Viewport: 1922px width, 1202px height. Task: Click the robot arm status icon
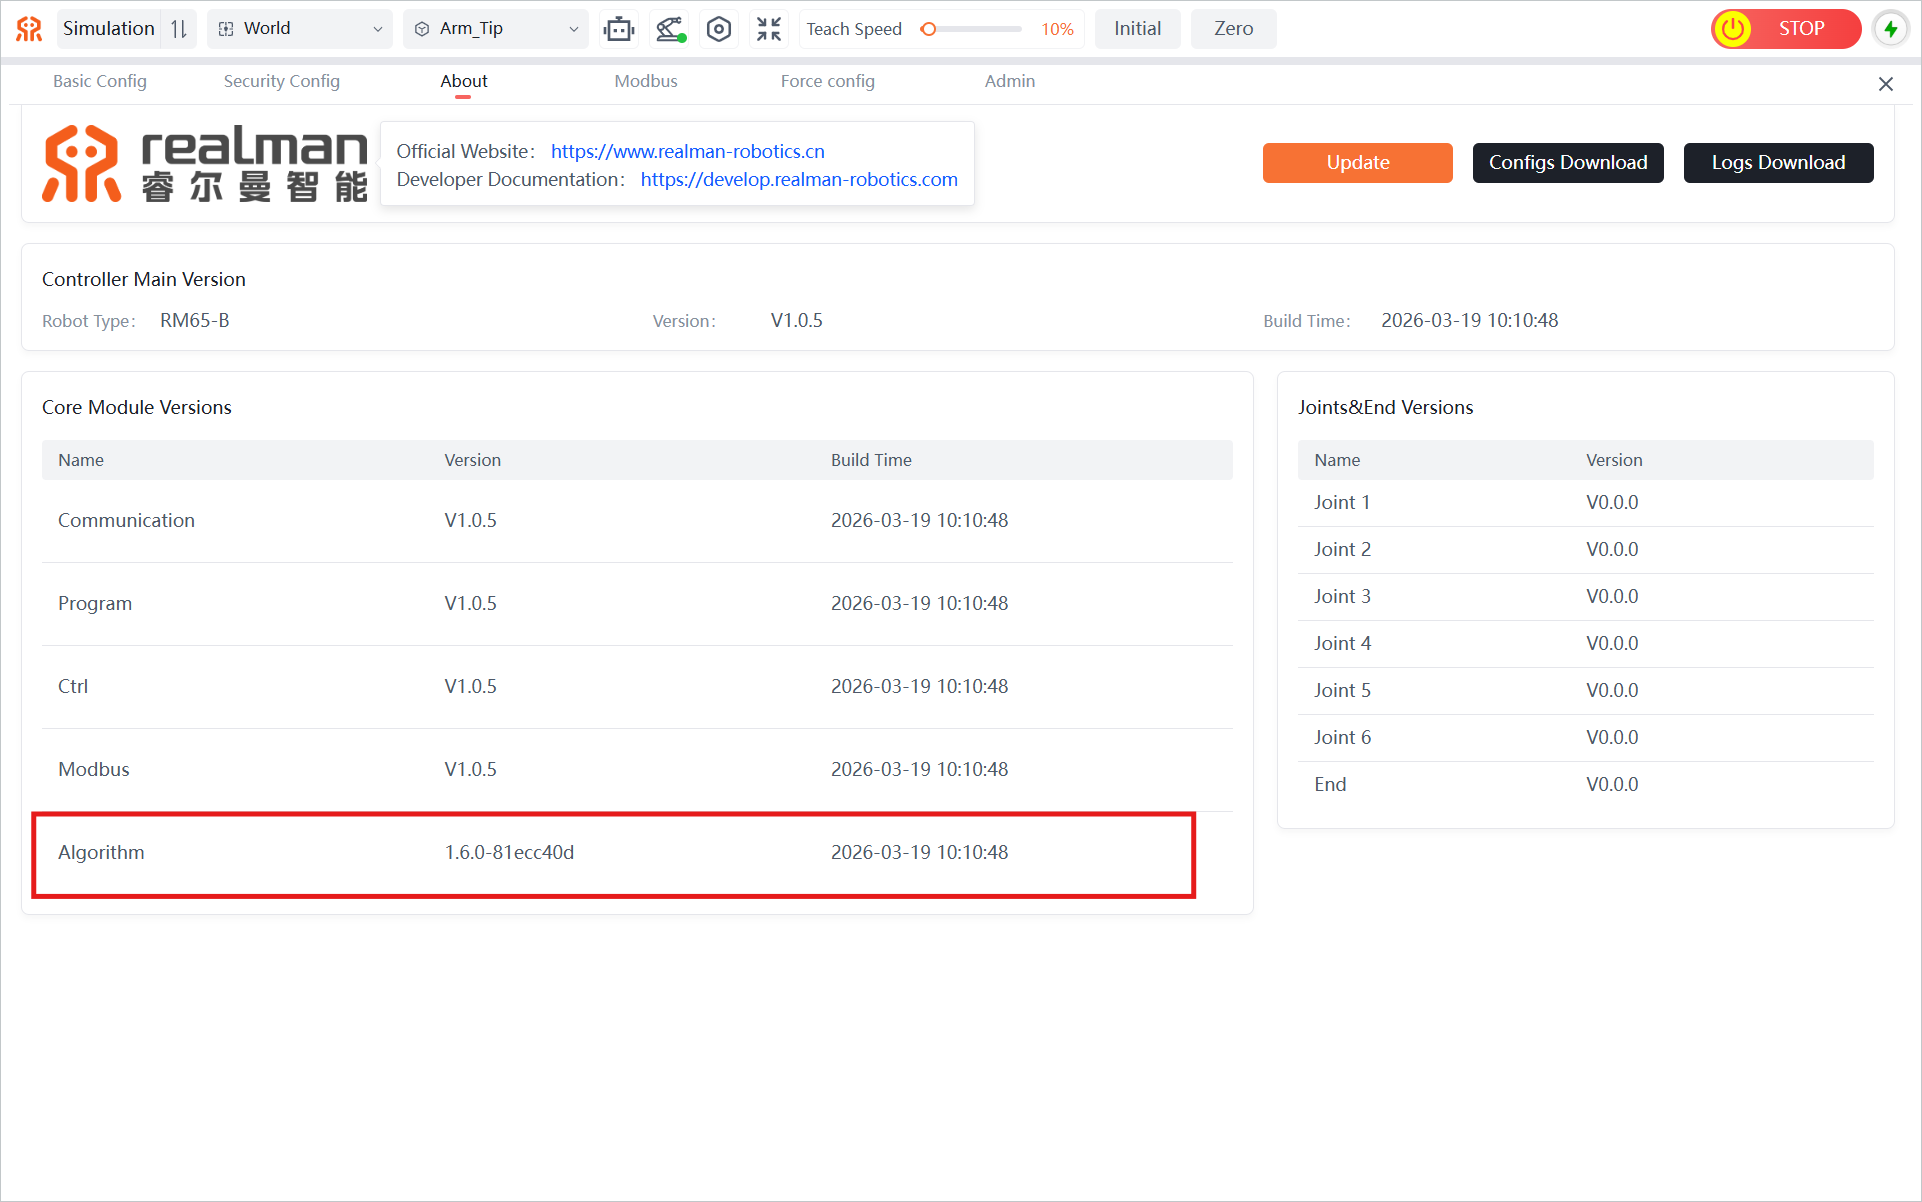pos(670,29)
